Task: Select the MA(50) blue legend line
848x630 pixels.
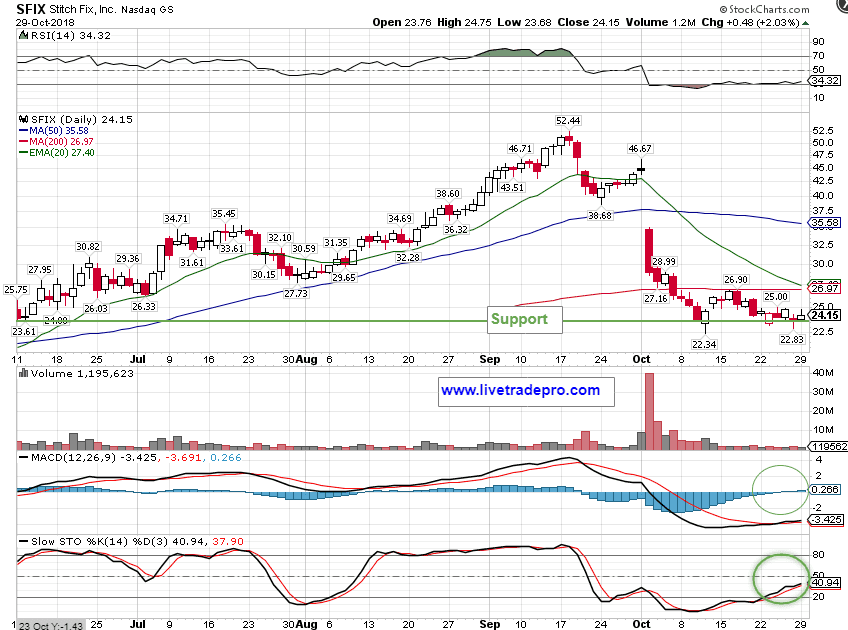Action: pyautogui.click(x=22, y=130)
